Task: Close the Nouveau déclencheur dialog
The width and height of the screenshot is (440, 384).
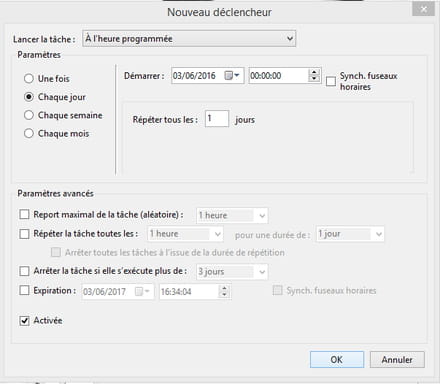Action: [423, 9]
